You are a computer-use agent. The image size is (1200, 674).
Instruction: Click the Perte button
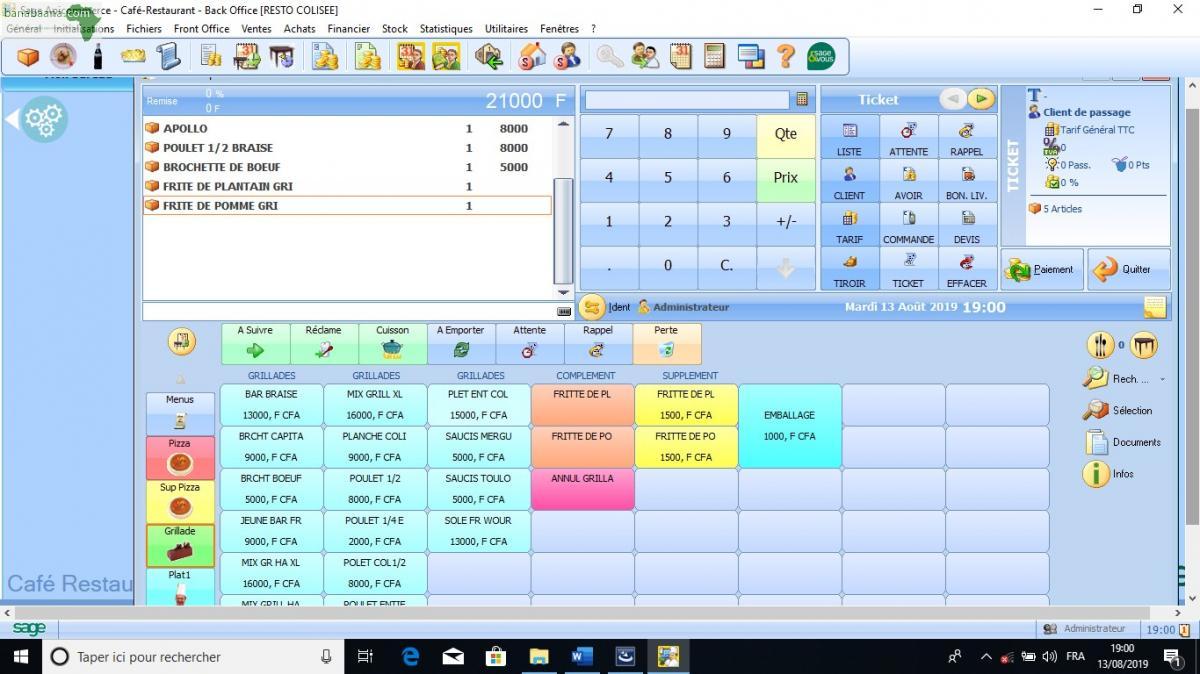click(x=667, y=343)
